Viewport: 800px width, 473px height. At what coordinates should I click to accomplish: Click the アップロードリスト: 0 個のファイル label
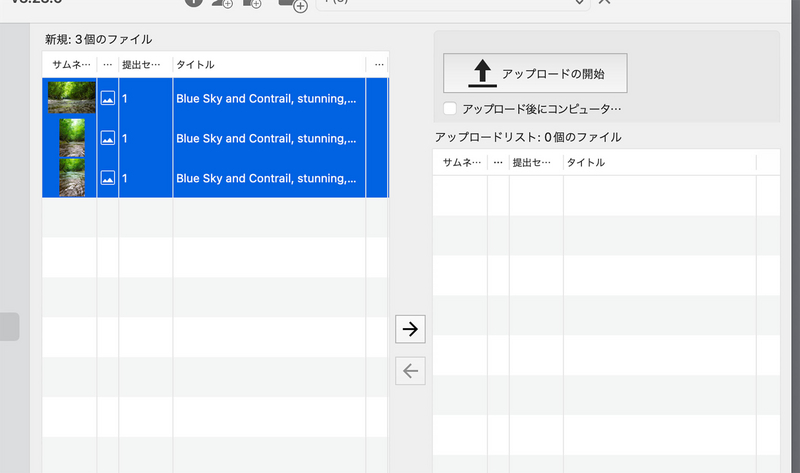tap(528, 137)
